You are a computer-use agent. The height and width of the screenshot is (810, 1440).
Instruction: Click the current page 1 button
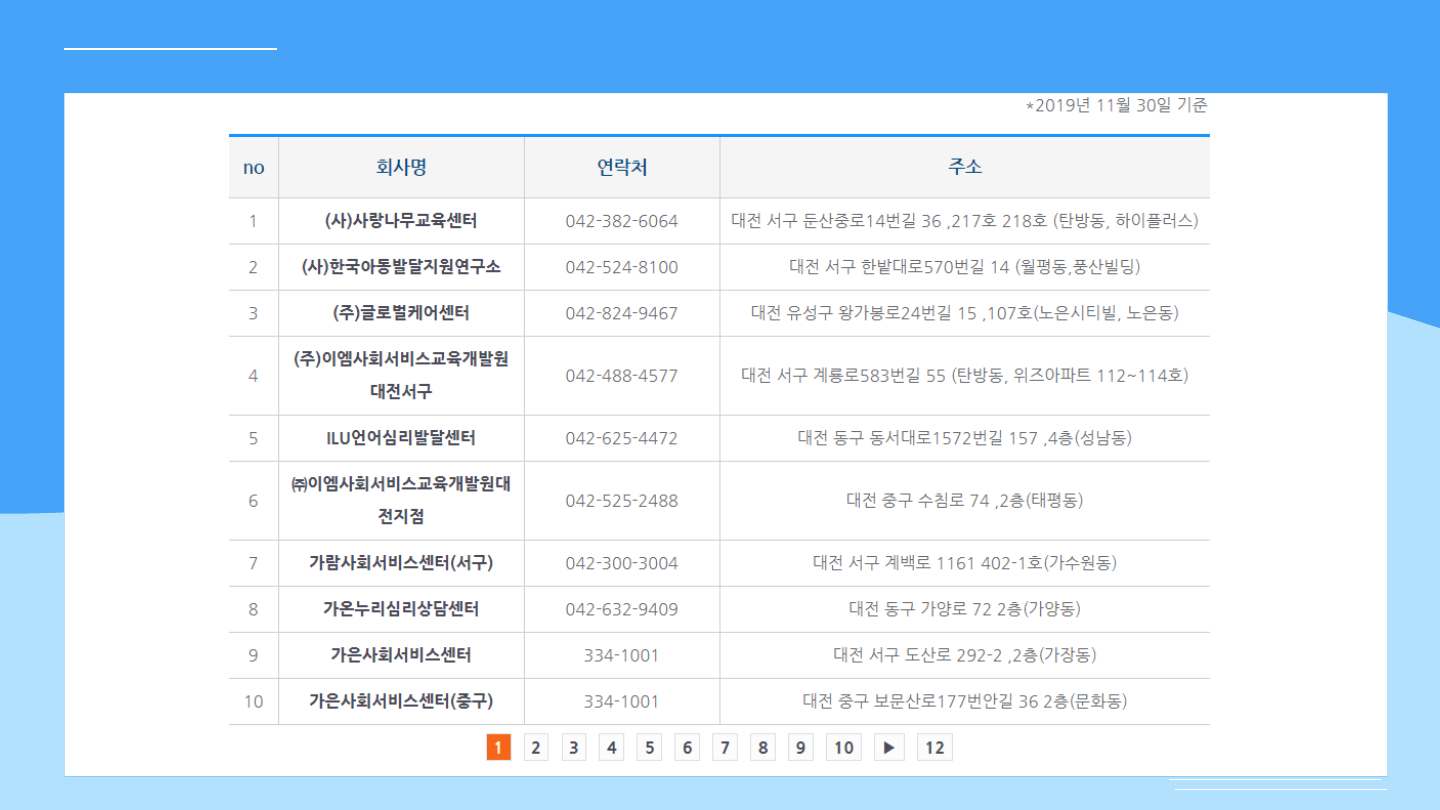coord(498,747)
